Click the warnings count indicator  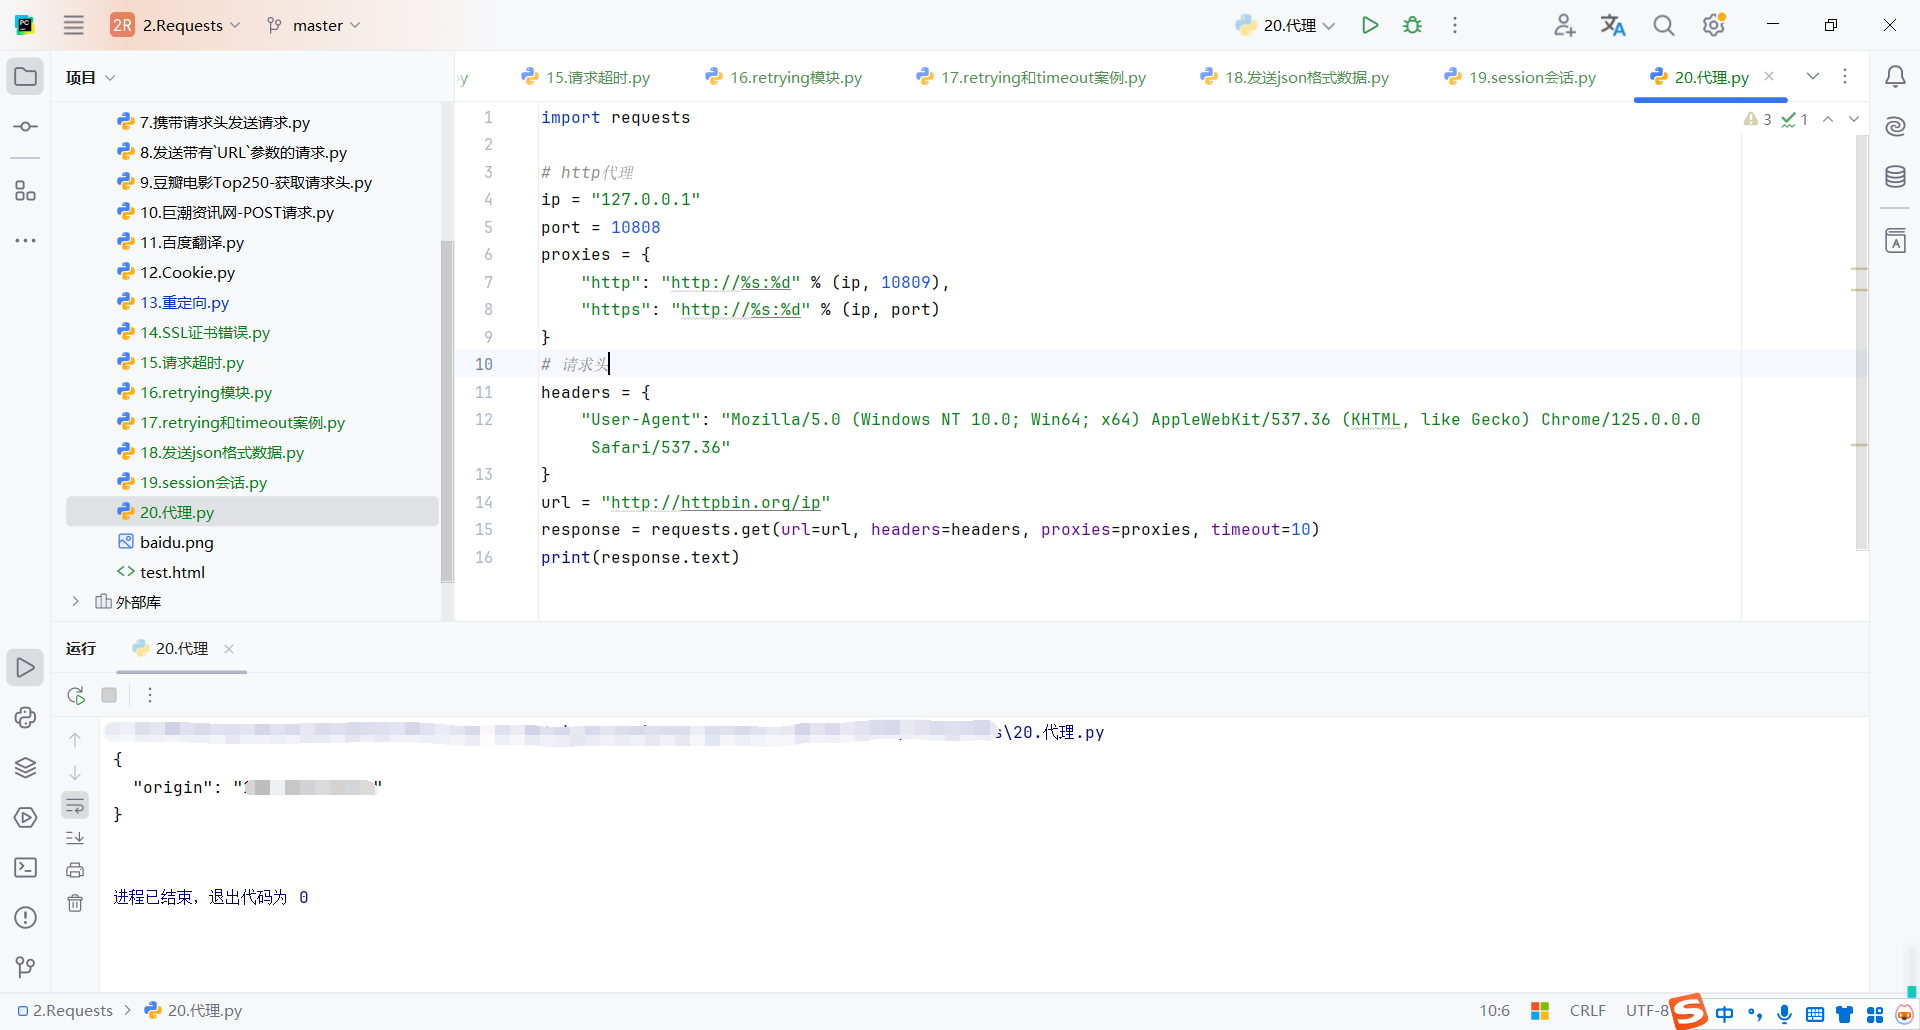(x=1757, y=119)
